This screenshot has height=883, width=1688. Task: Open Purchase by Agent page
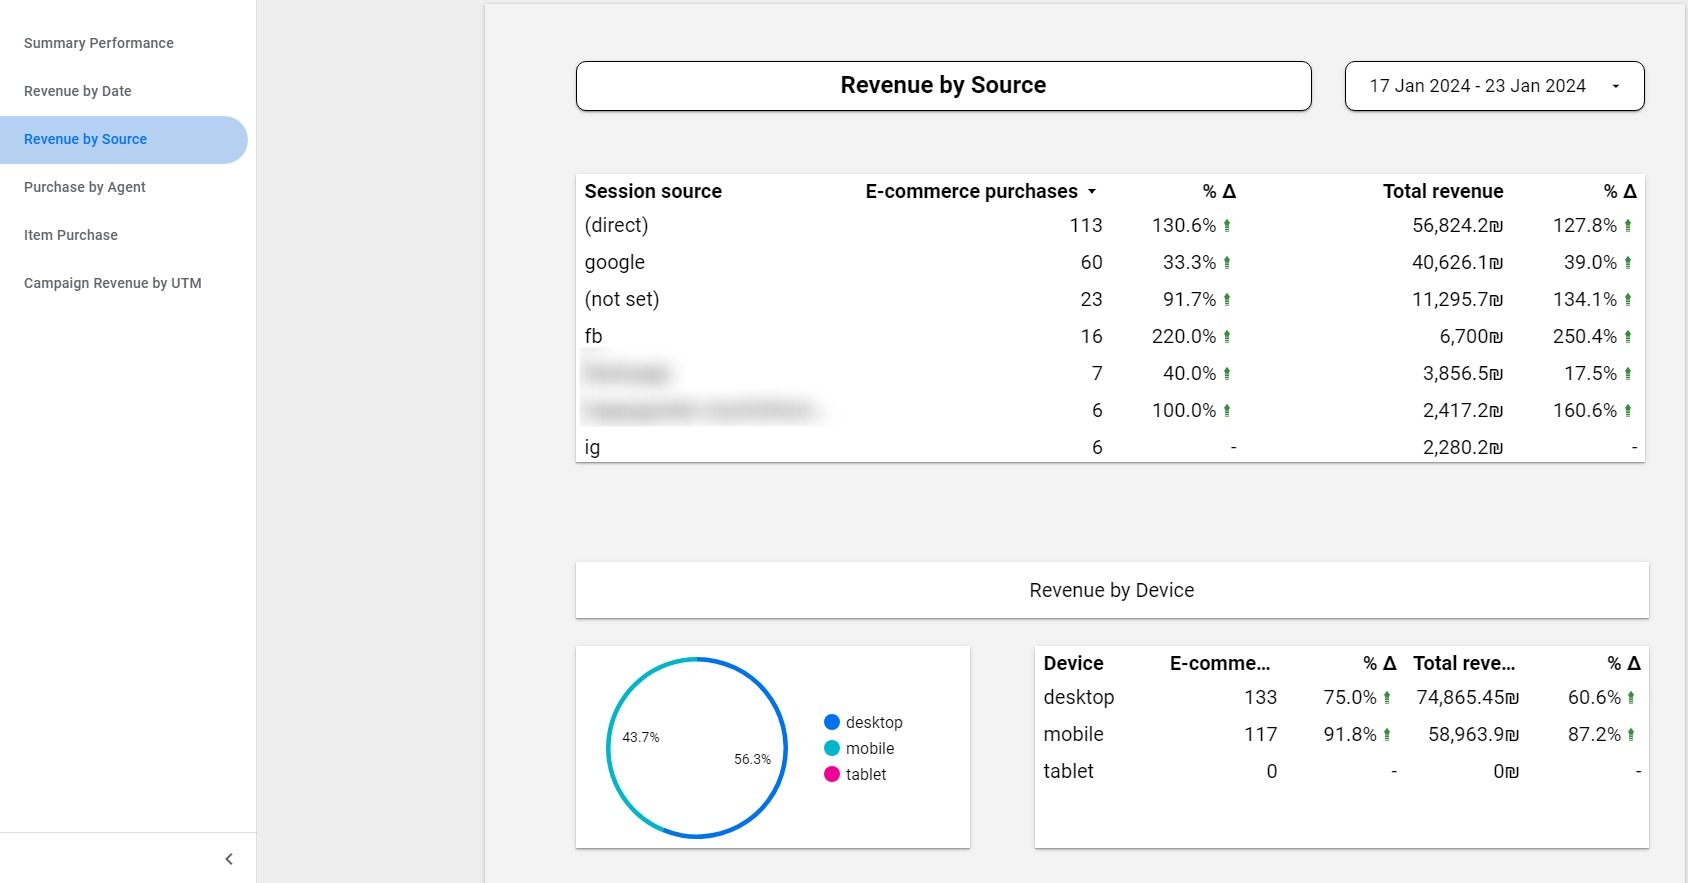[85, 187]
